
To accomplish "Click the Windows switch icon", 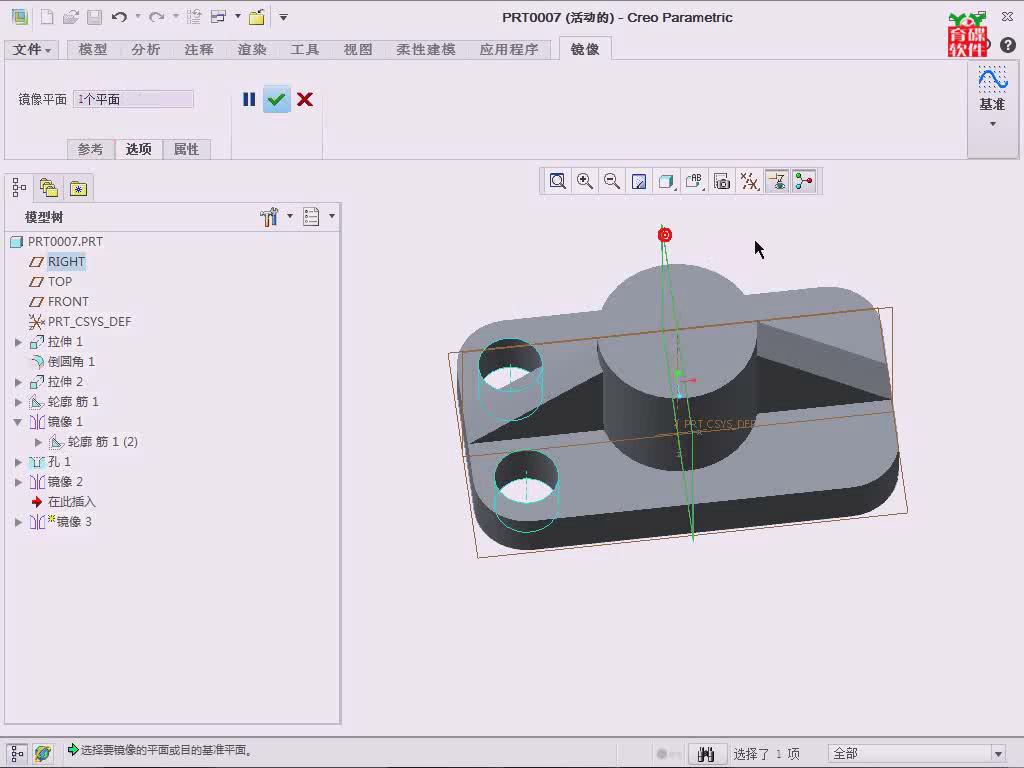I will coord(218,17).
